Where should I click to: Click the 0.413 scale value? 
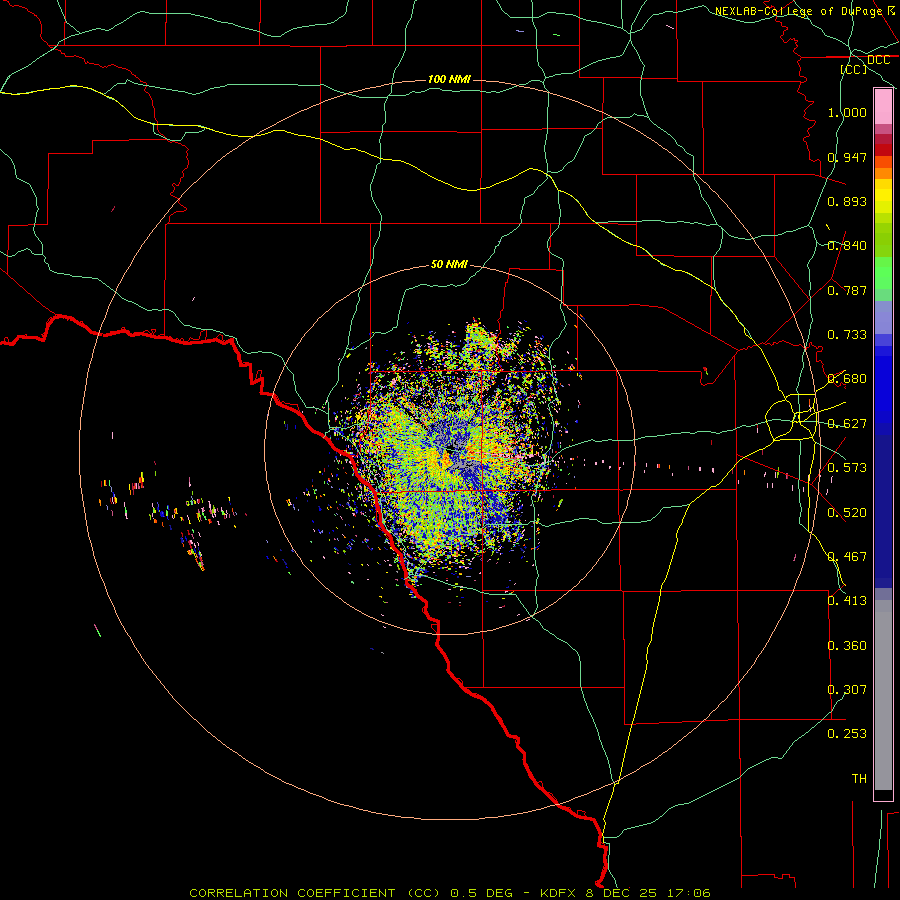pos(847,601)
